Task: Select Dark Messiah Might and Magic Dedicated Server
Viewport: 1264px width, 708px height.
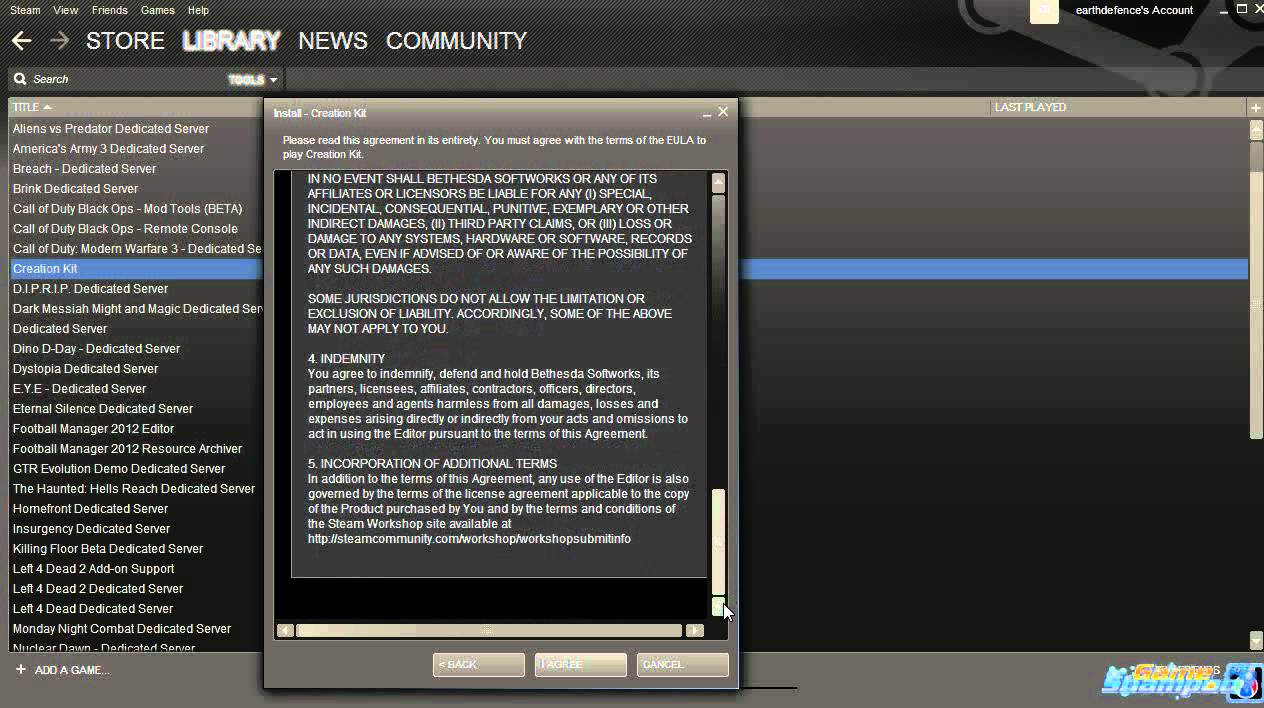Action: point(136,308)
